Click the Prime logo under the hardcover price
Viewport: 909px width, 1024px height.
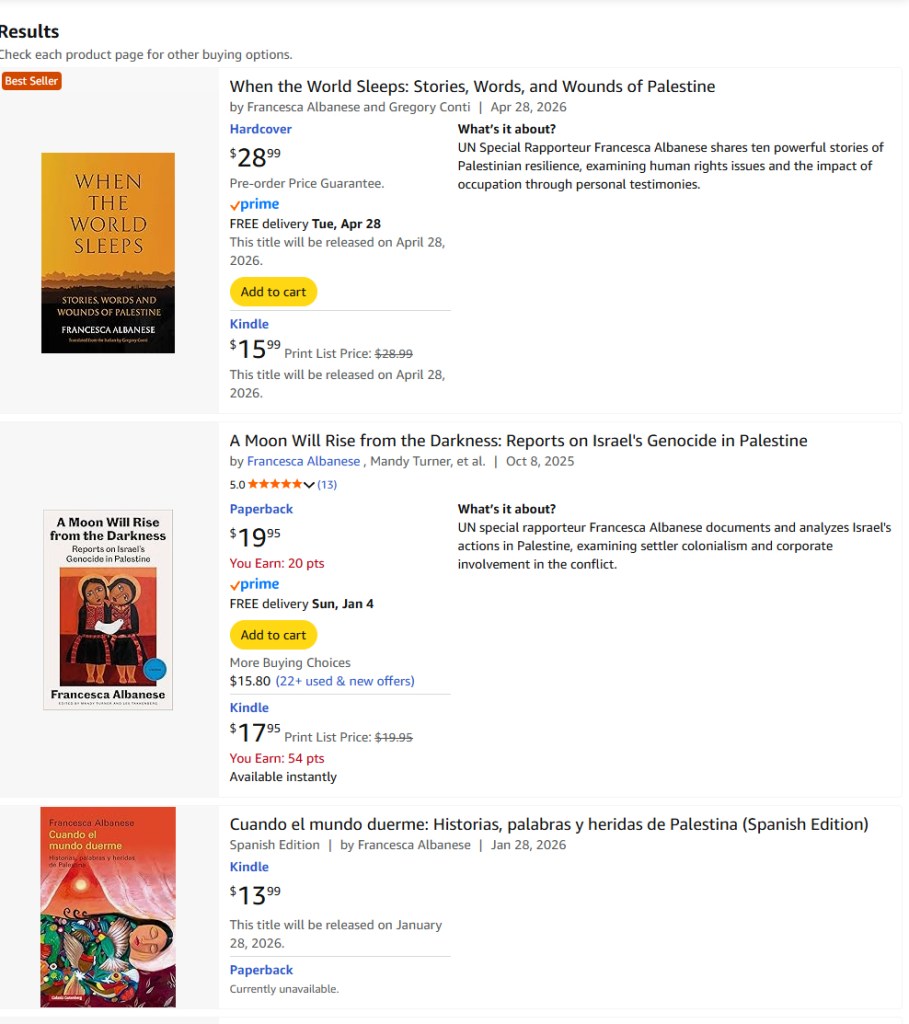click(x=253, y=204)
